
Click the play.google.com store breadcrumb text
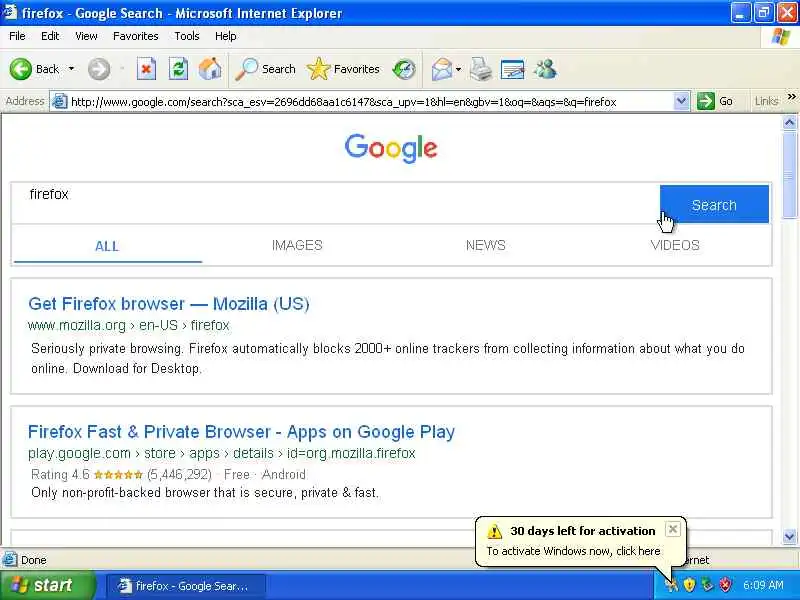tap(221, 454)
